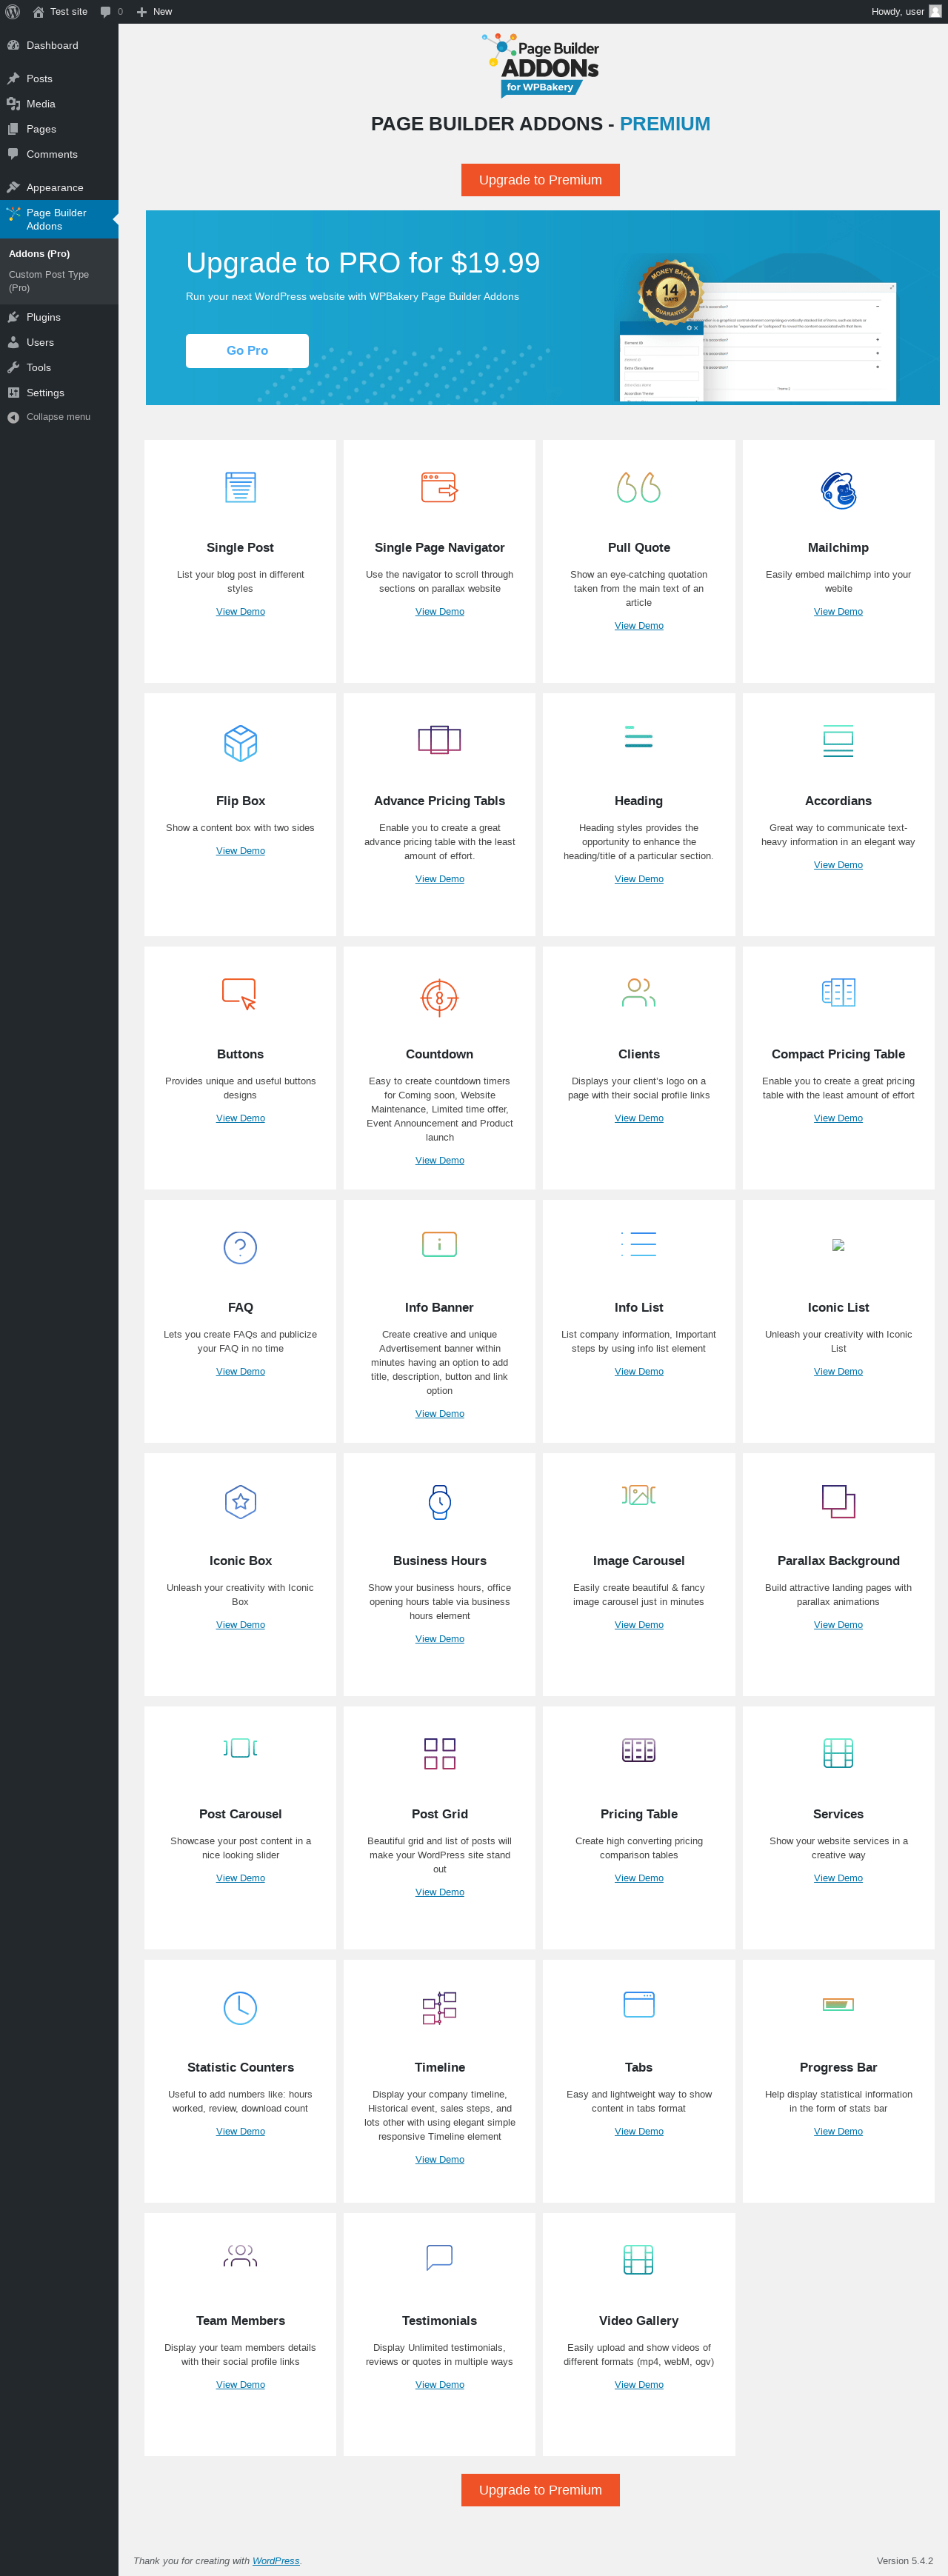Open View Demo link for Pricing Table
The width and height of the screenshot is (948, 2576).
click(638, 1878)
